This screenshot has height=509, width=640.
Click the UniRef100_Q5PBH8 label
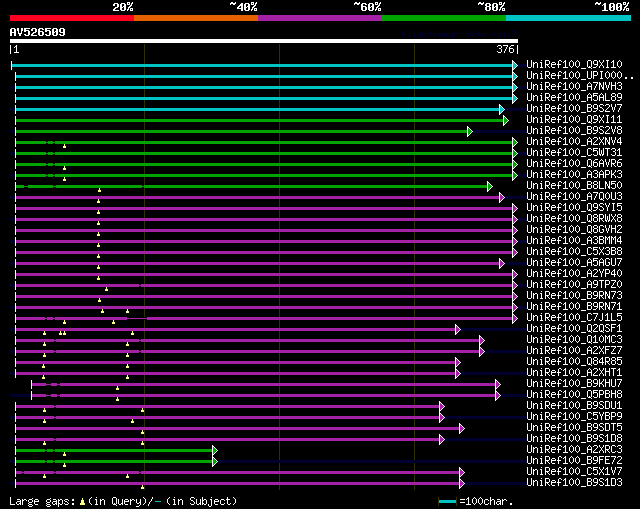click(x=574, y=395)
